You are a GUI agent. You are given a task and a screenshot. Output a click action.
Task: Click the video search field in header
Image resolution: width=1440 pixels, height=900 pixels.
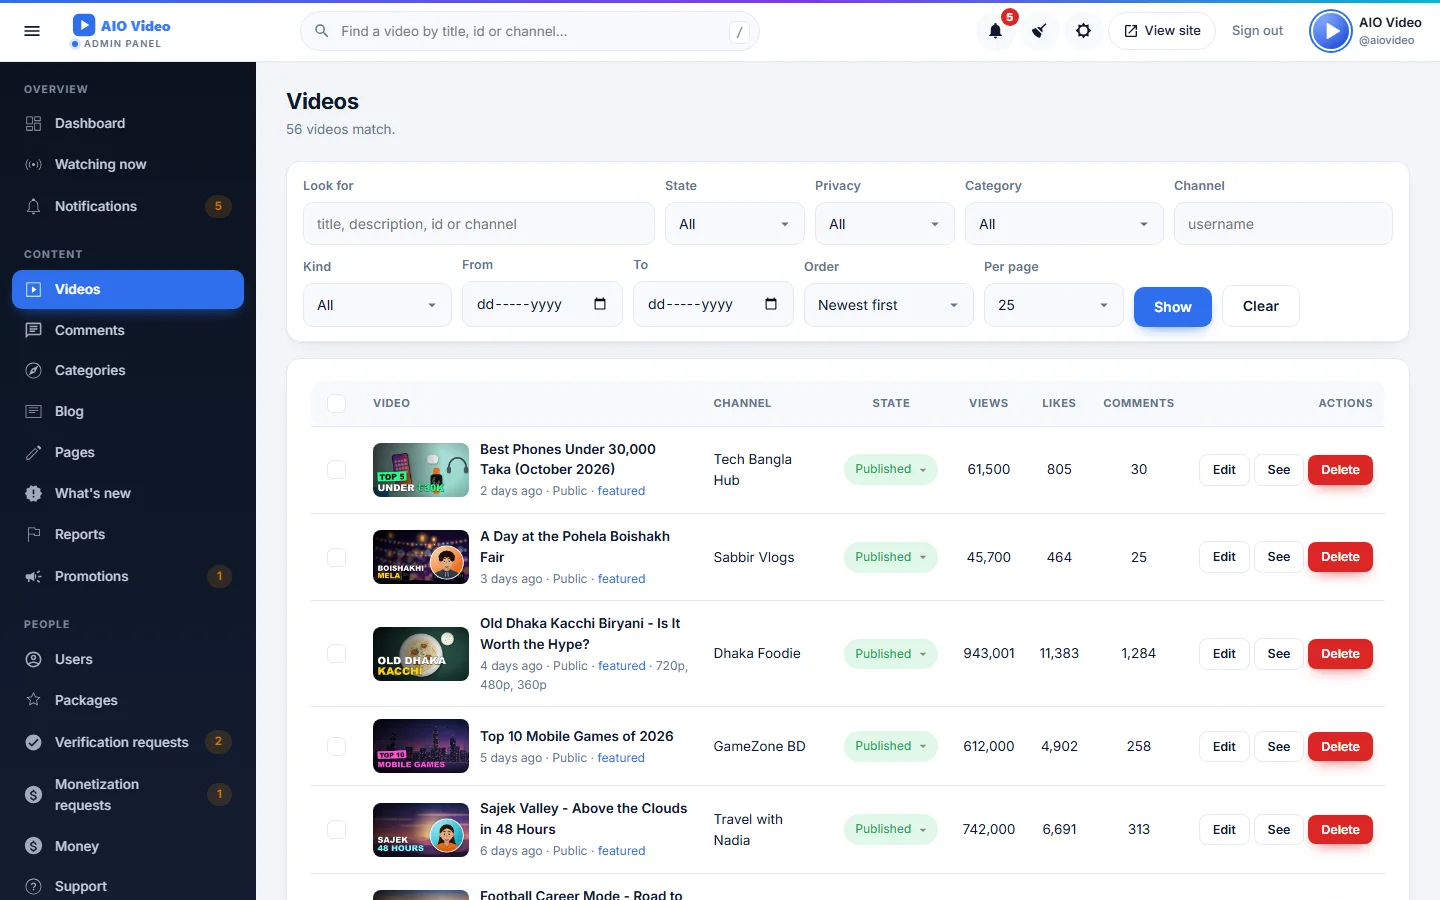click(530, 31)
